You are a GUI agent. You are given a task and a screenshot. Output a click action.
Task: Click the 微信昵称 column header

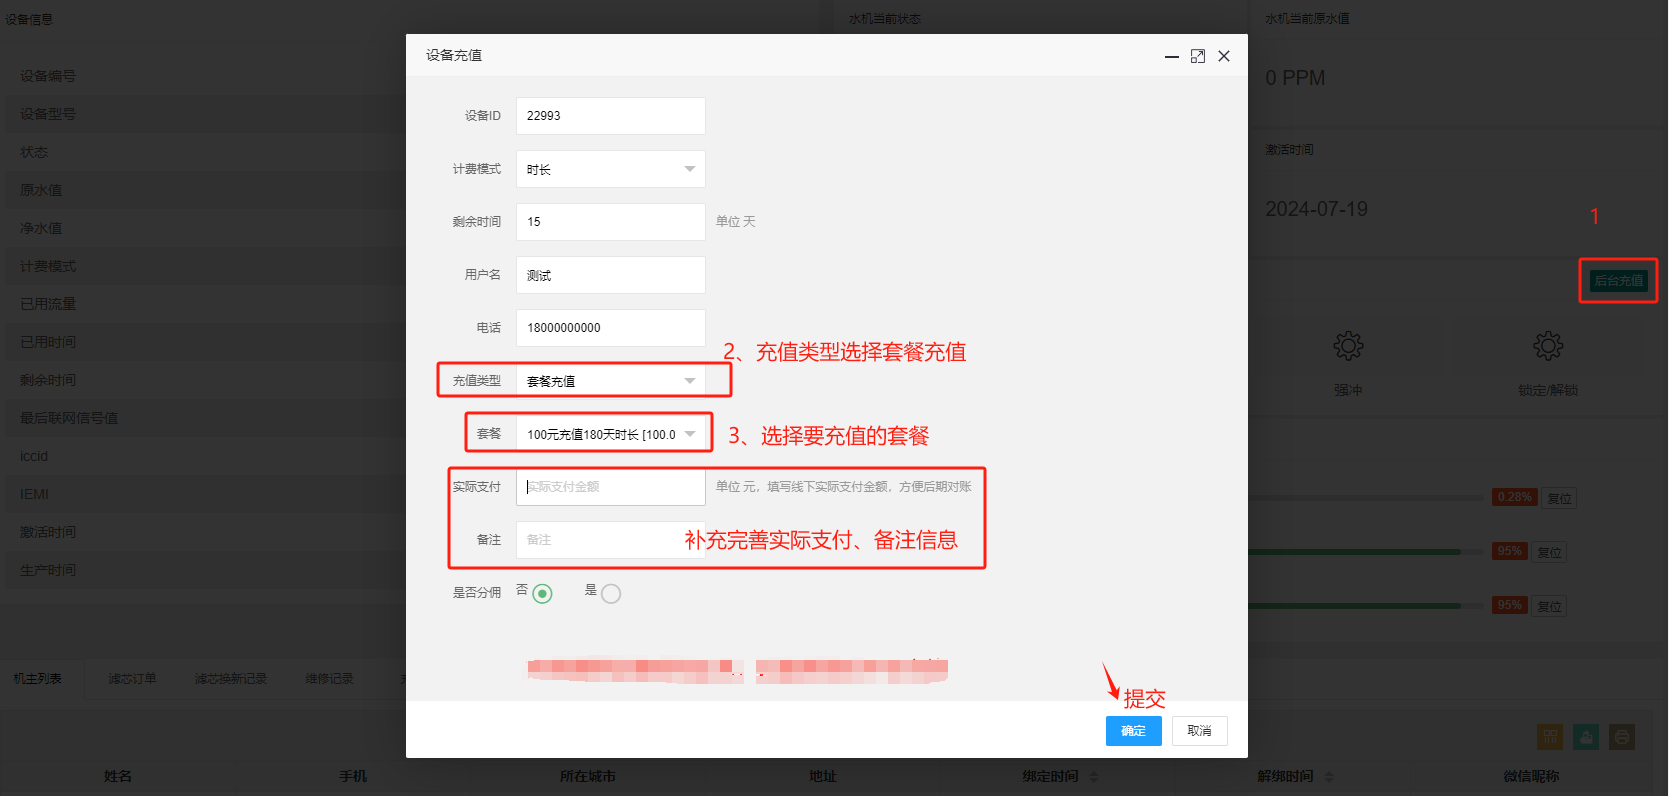tap(1531, 776)
